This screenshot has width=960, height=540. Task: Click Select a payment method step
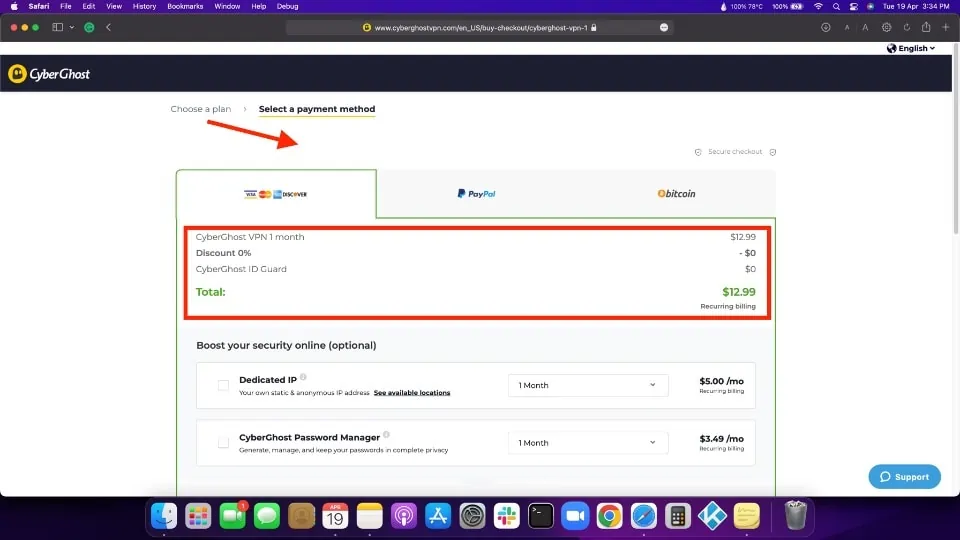[x=317, y=109]
